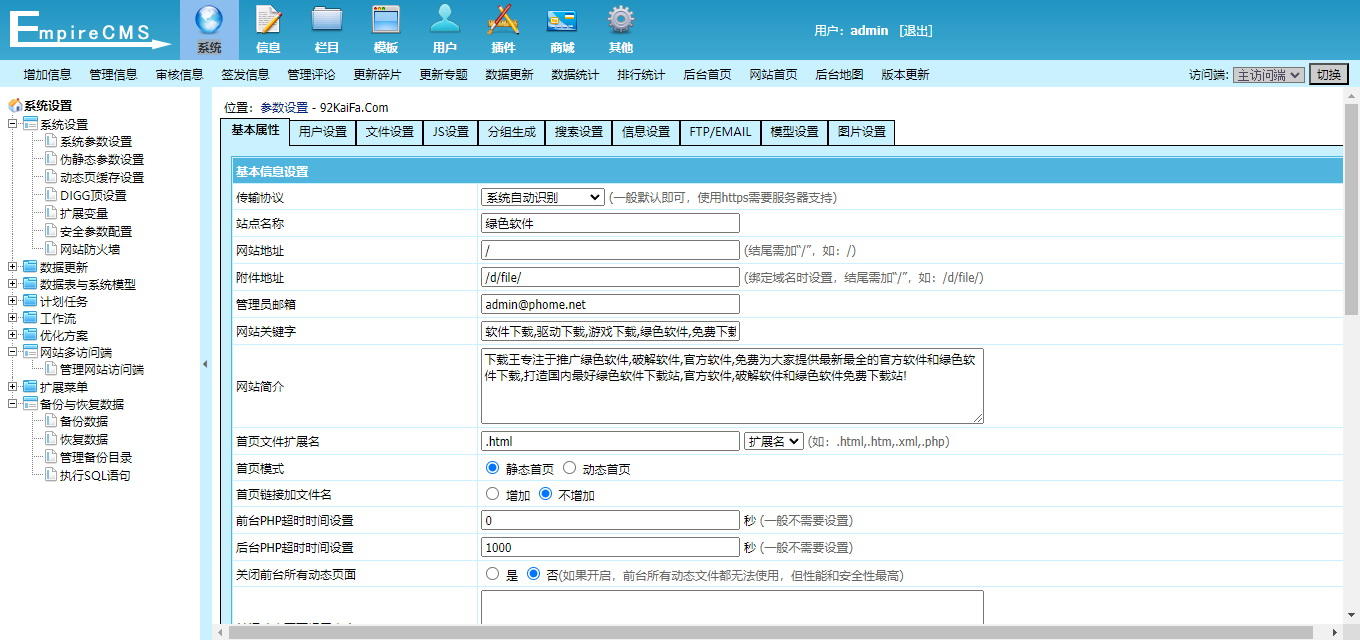Select 不增加 for 首页链接加文件名
This screenshot has width=1360, height=640.
click(x=545, y=493)
